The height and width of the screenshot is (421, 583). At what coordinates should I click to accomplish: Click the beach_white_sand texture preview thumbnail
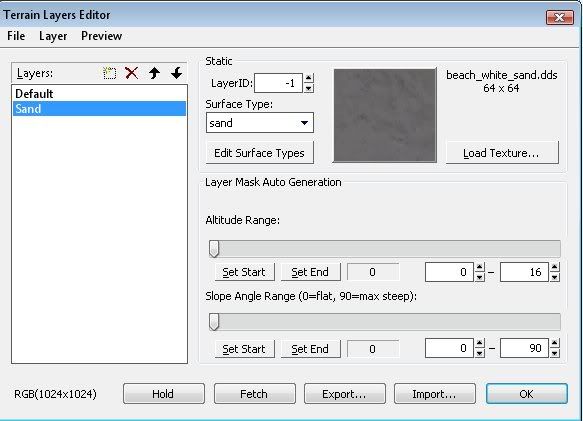coord(385,115)
